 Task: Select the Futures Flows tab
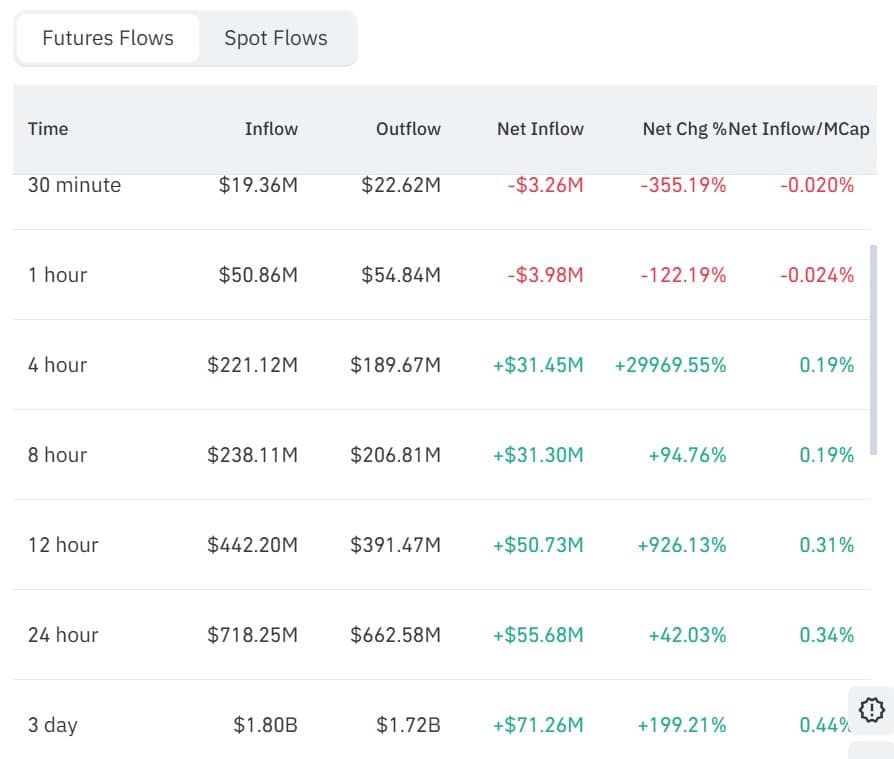click(x=108, y=38)
